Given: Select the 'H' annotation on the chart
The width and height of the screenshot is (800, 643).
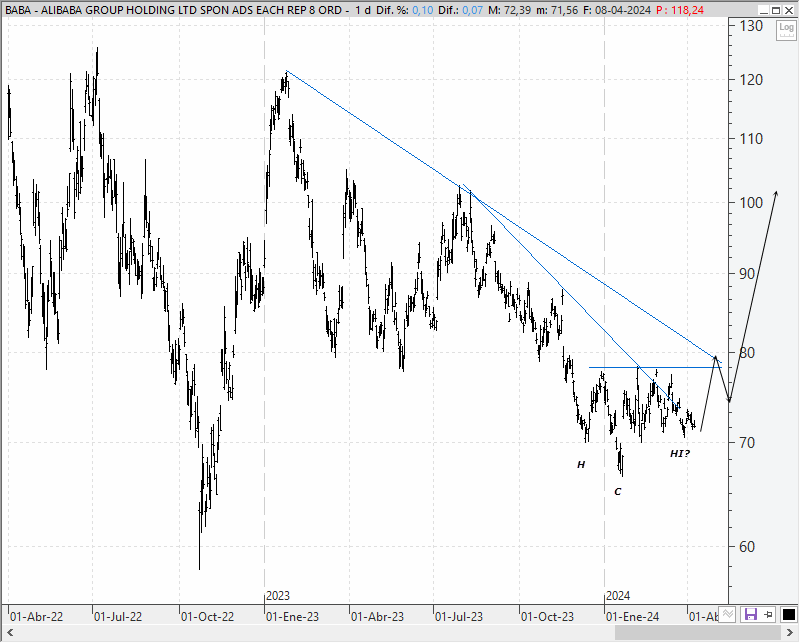Looking at the screenshot, I should click(x=581, y=464).
